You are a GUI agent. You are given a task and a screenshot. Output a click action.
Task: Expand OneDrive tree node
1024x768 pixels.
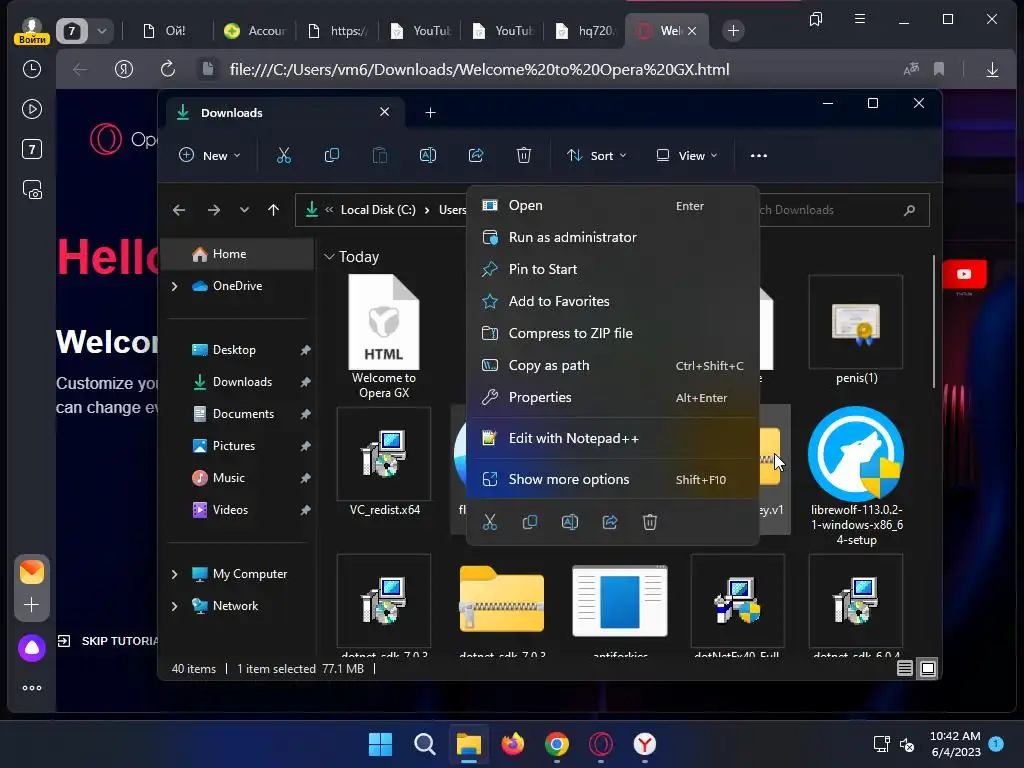pos(174,286)
